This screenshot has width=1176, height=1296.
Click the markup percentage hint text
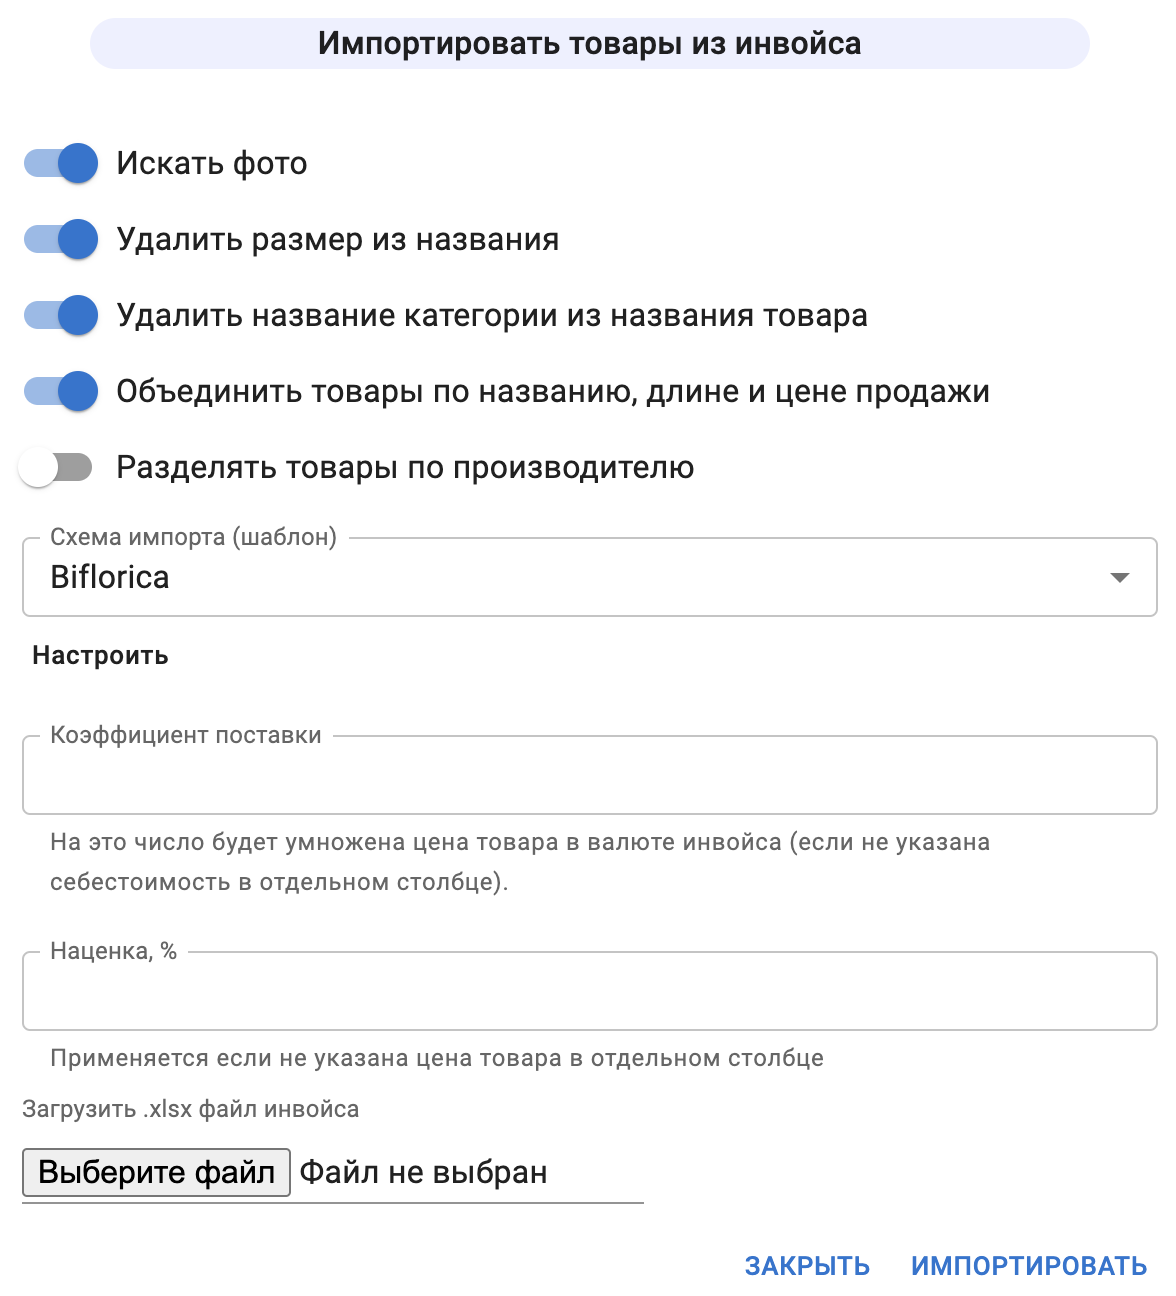point(435,1058)
